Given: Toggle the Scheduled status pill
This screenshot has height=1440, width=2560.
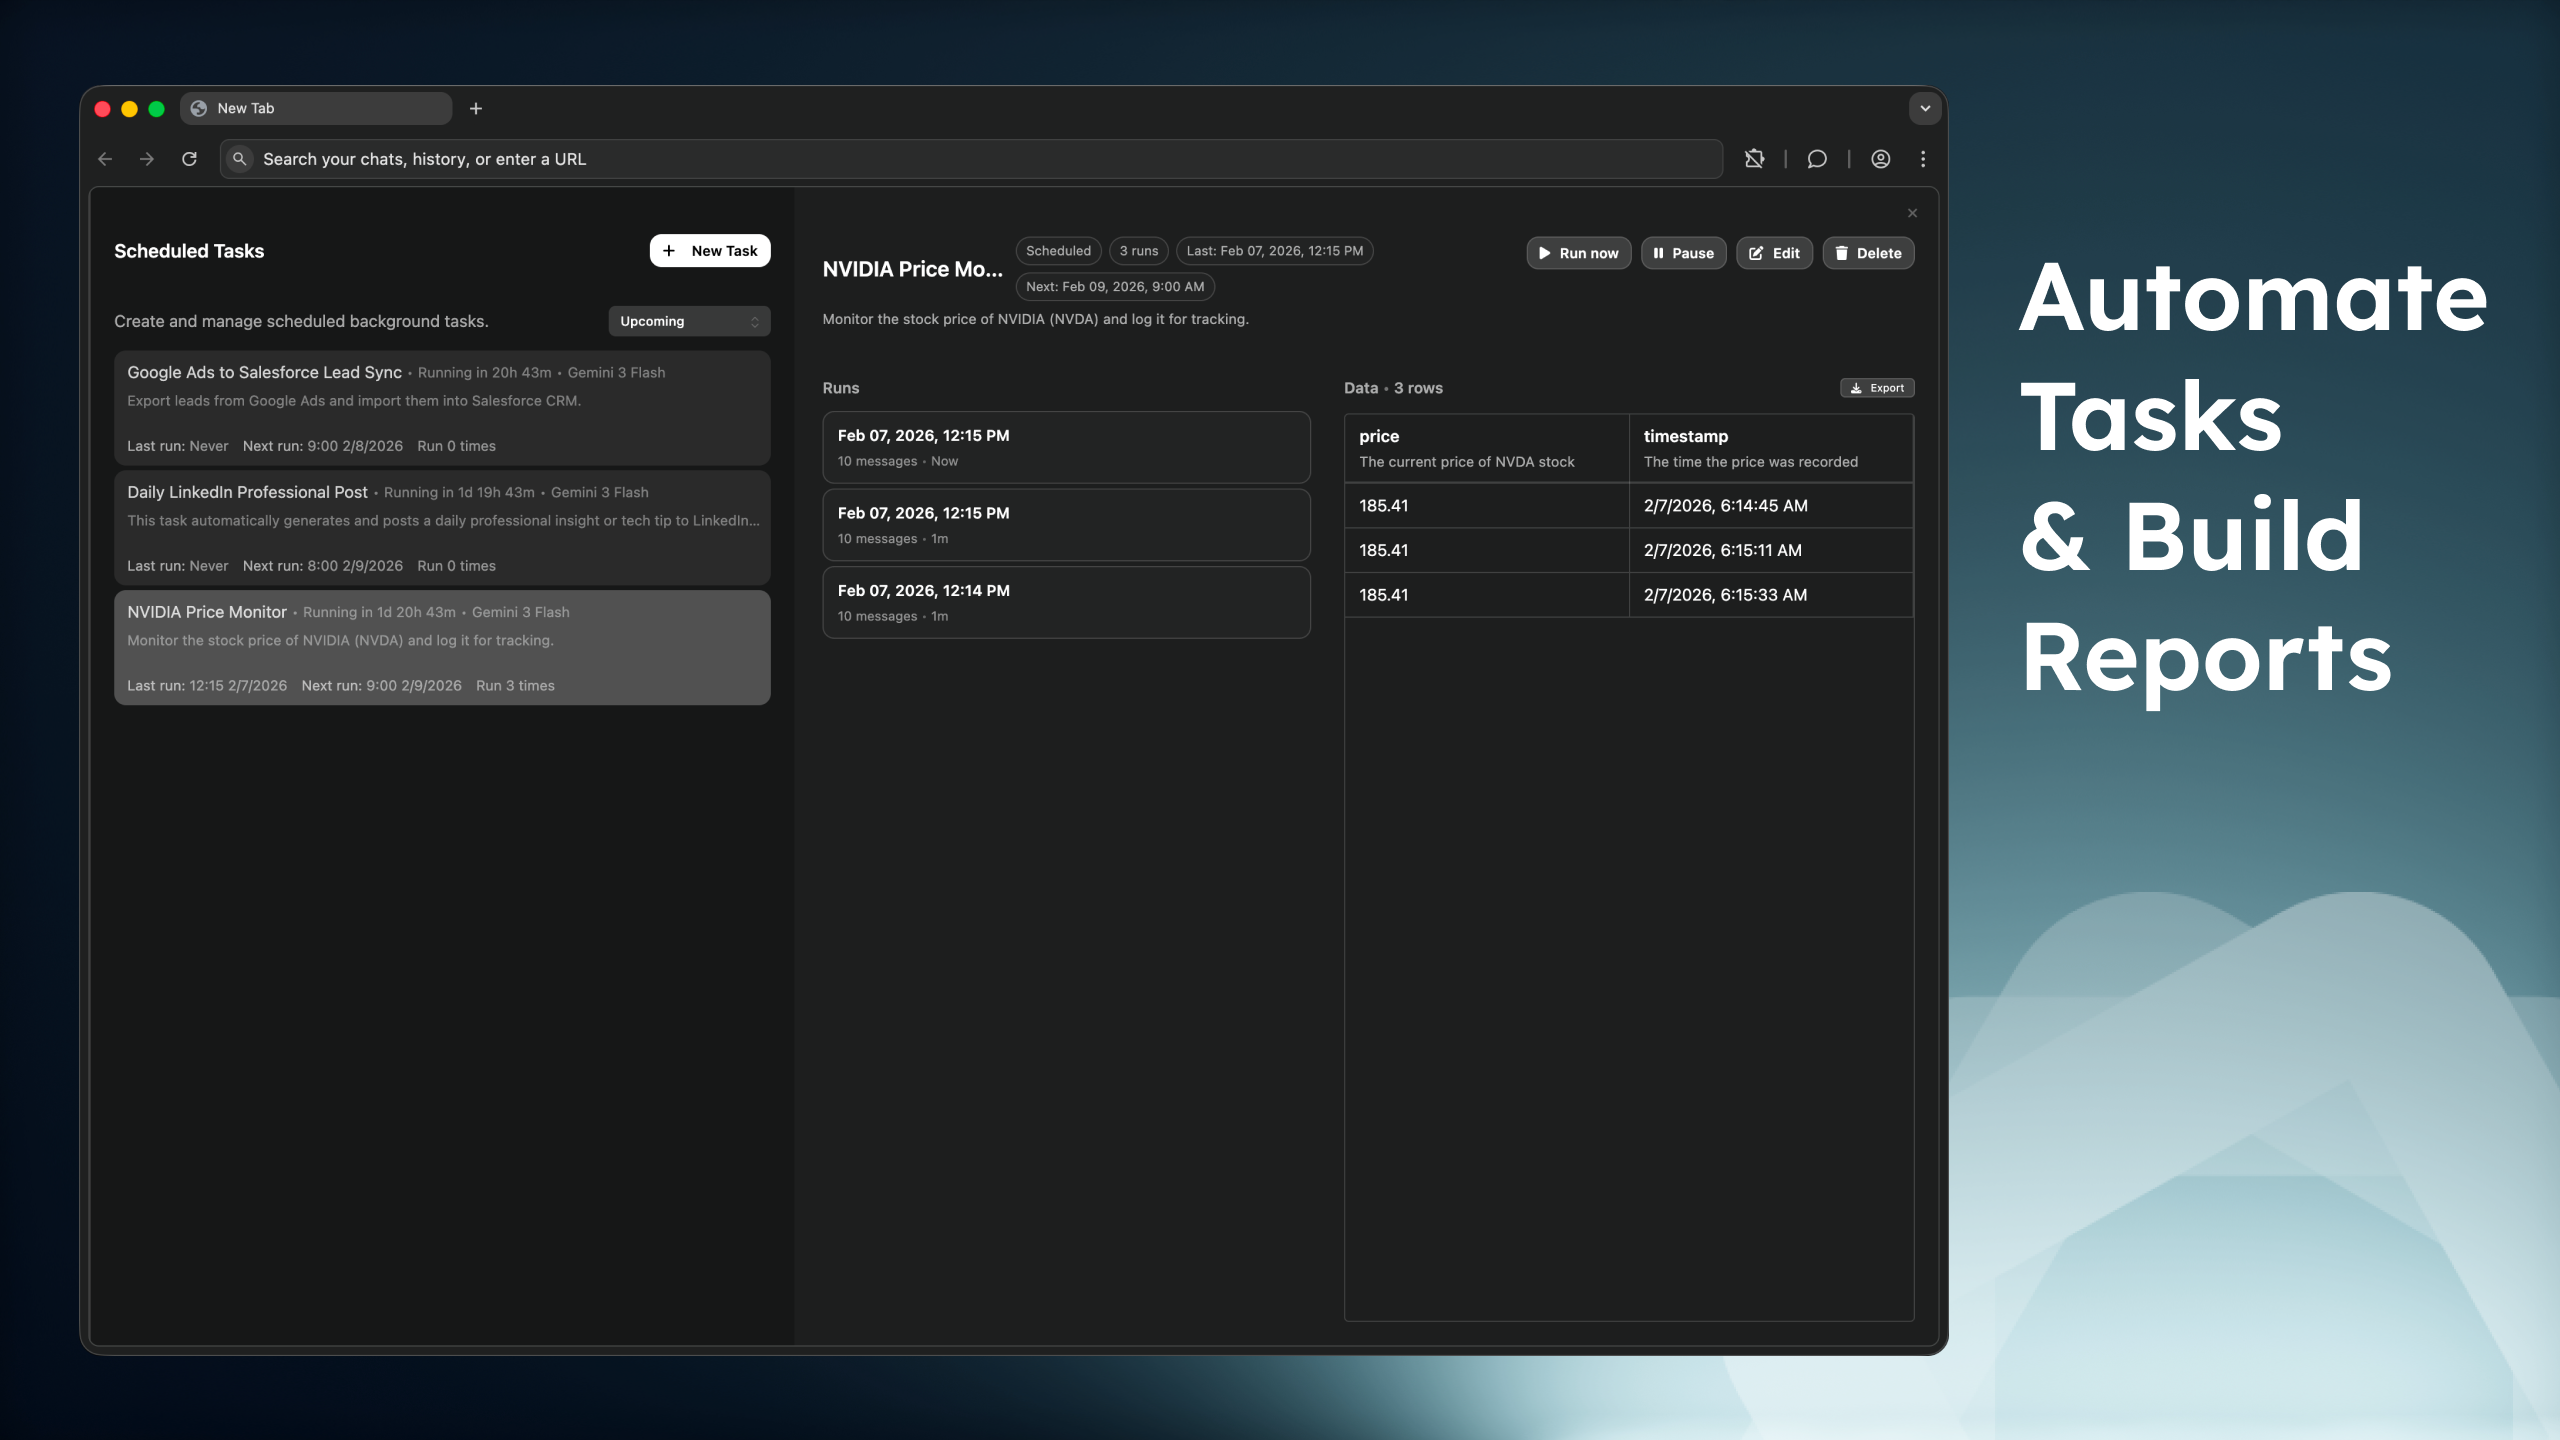Looking at the screenshot, I should pyautogui.click(x=1057, y=251).
